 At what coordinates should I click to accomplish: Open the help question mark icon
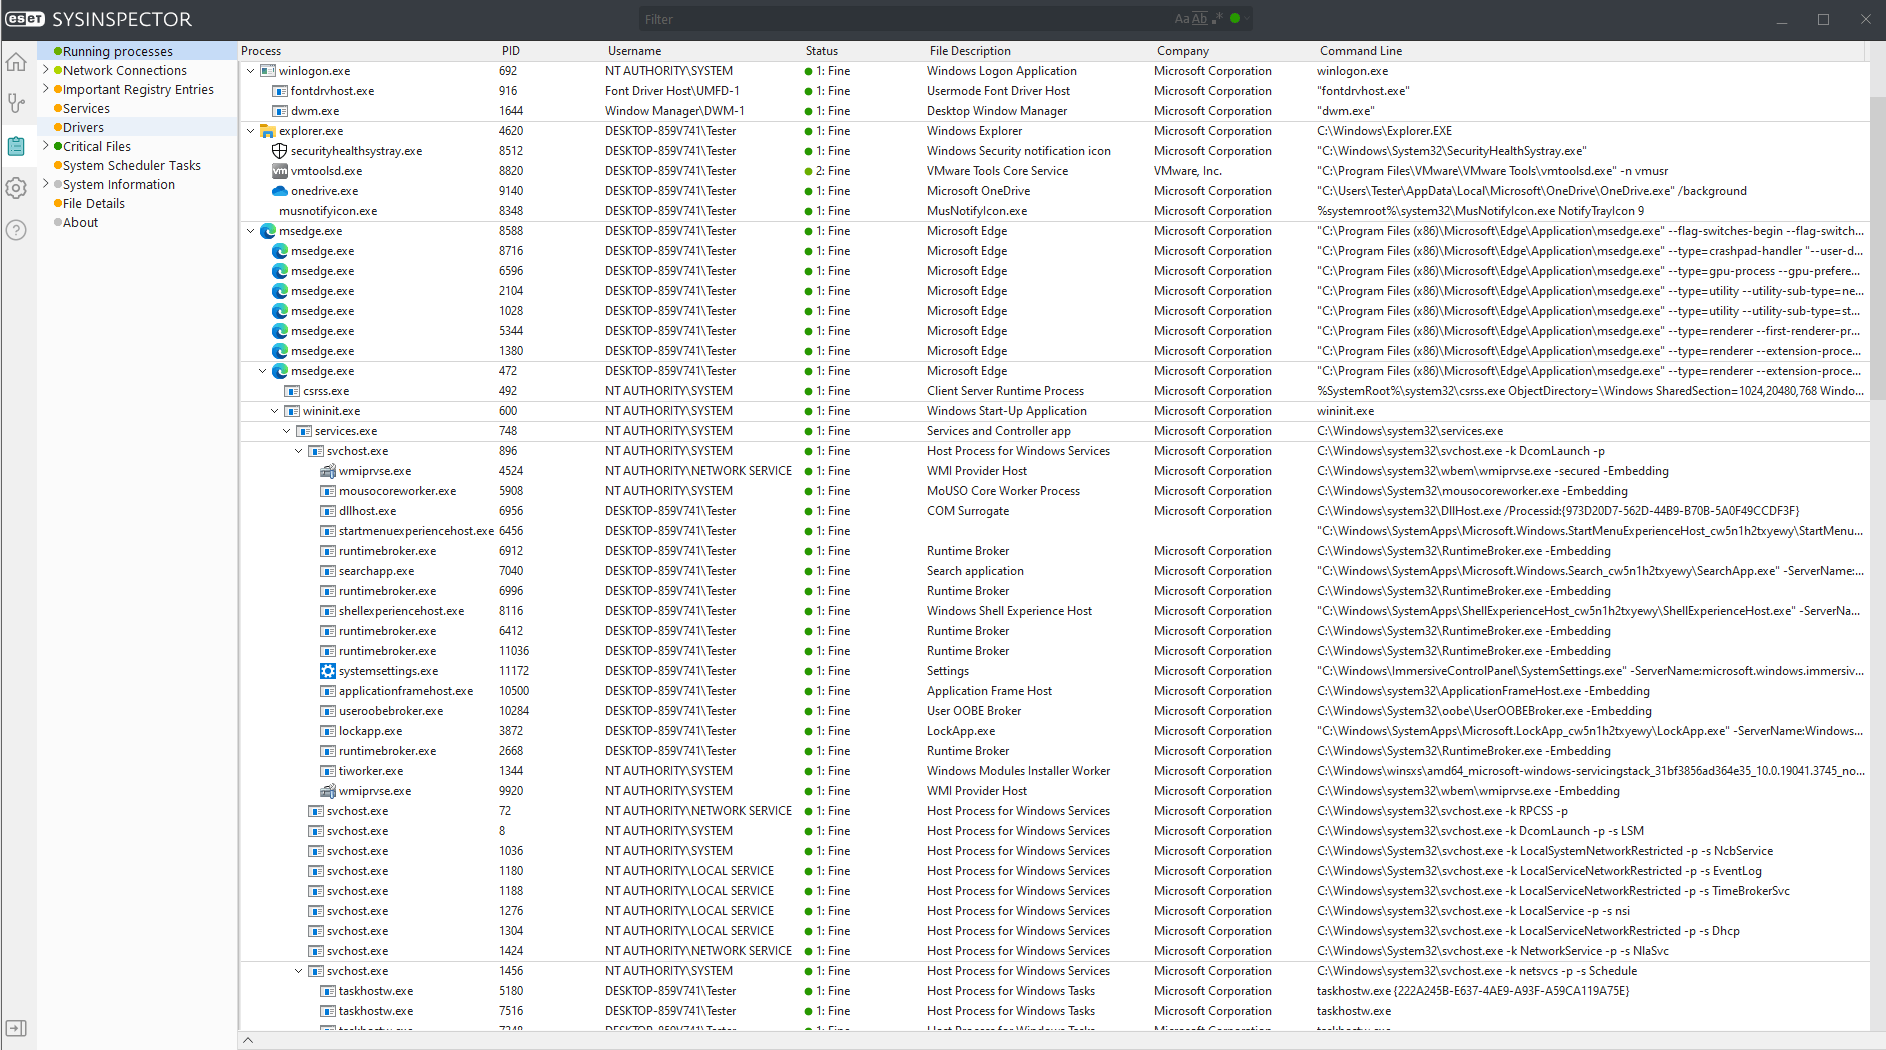click(x=16, y=230)
